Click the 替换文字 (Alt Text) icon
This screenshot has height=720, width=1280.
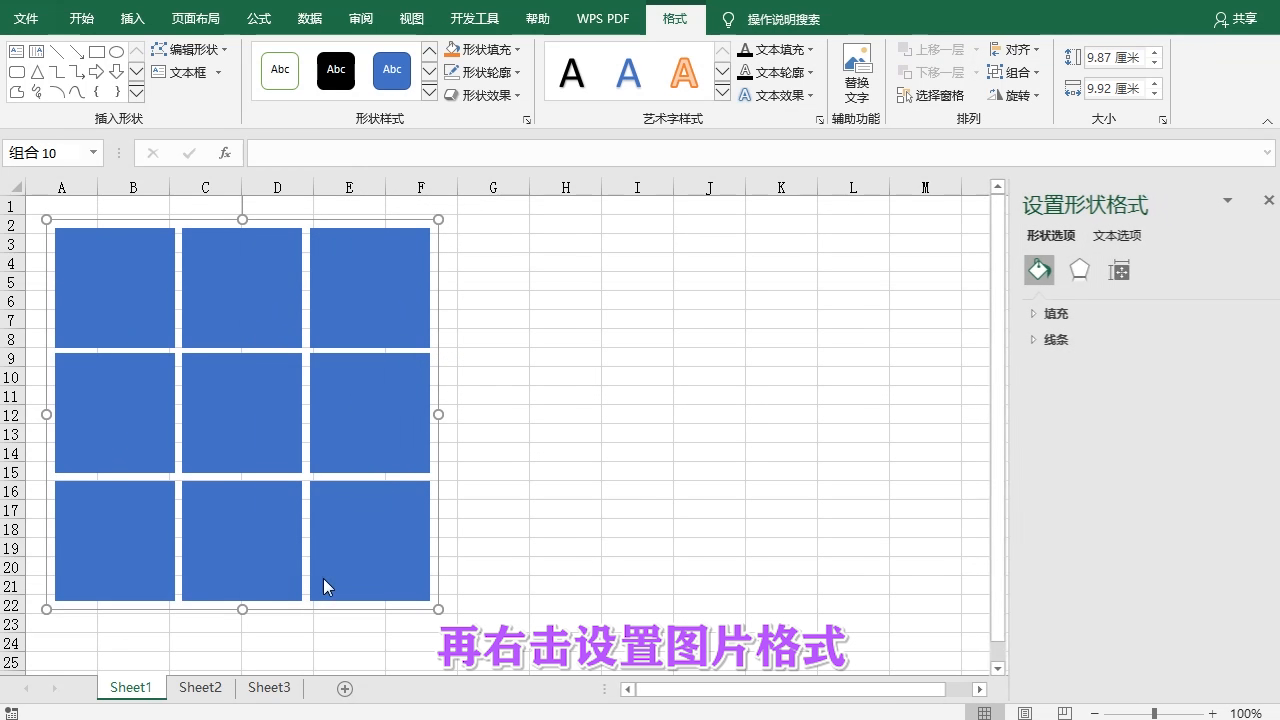tap(857, 72)
